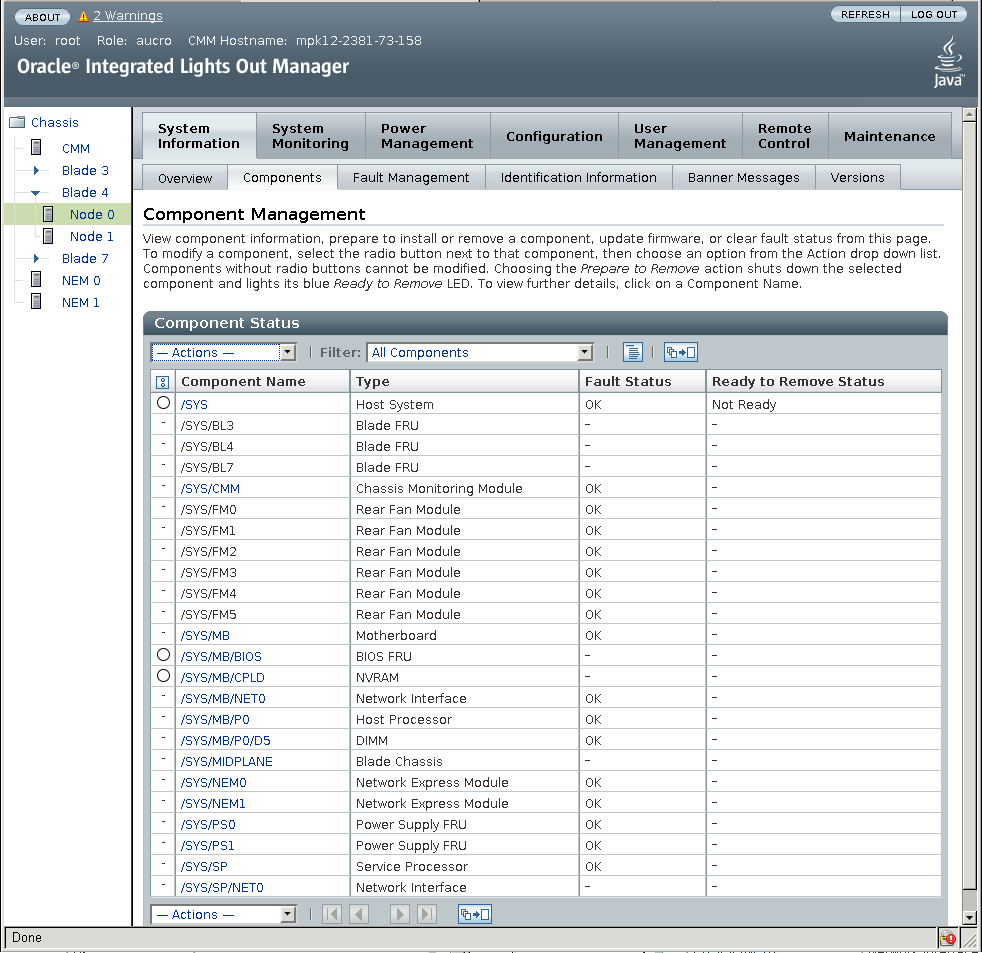
Task: Open the /SYS/MB component link
Action: tap(205, 636)
